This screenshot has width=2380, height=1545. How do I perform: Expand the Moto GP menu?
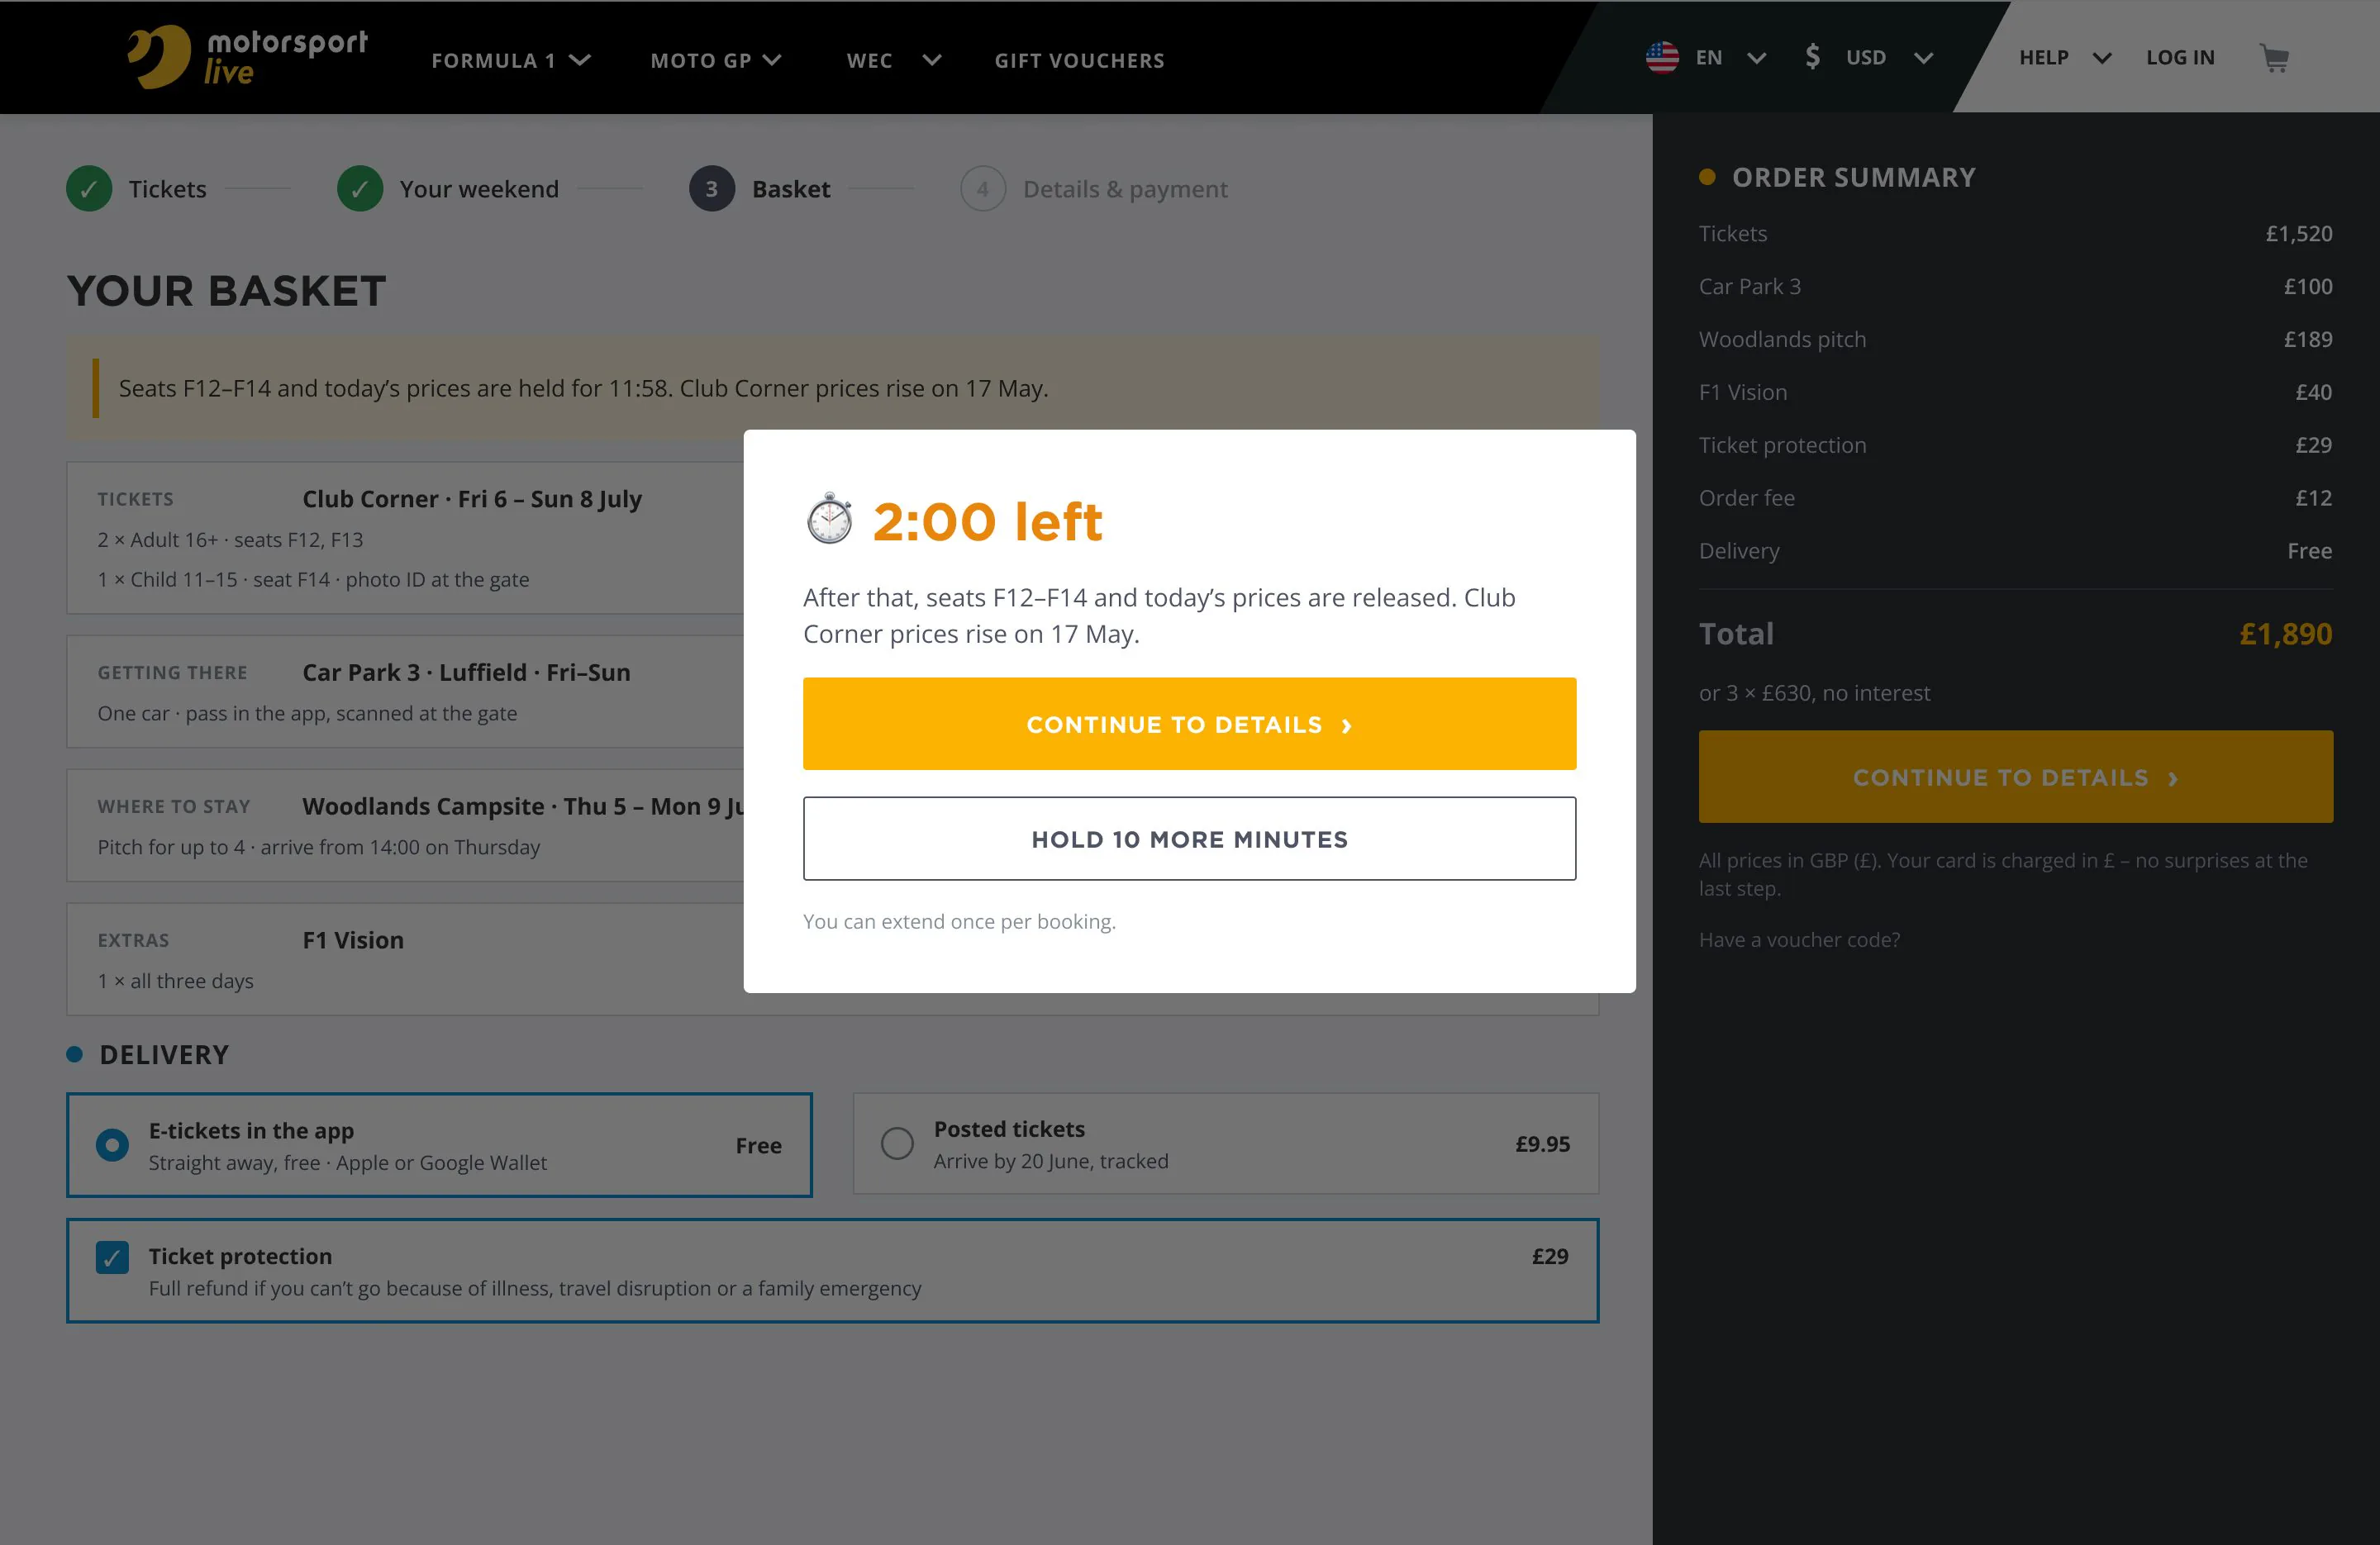pyautogui.click(x=715, y=60)
